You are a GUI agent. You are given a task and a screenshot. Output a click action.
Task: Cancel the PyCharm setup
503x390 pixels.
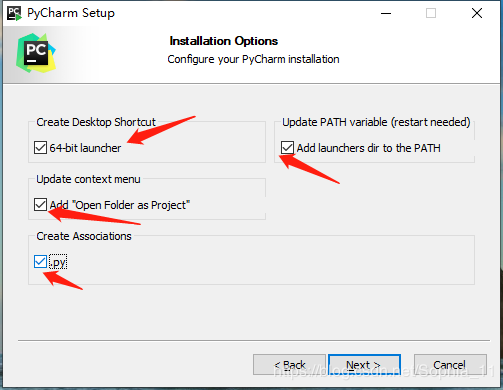tap(450, 365)
